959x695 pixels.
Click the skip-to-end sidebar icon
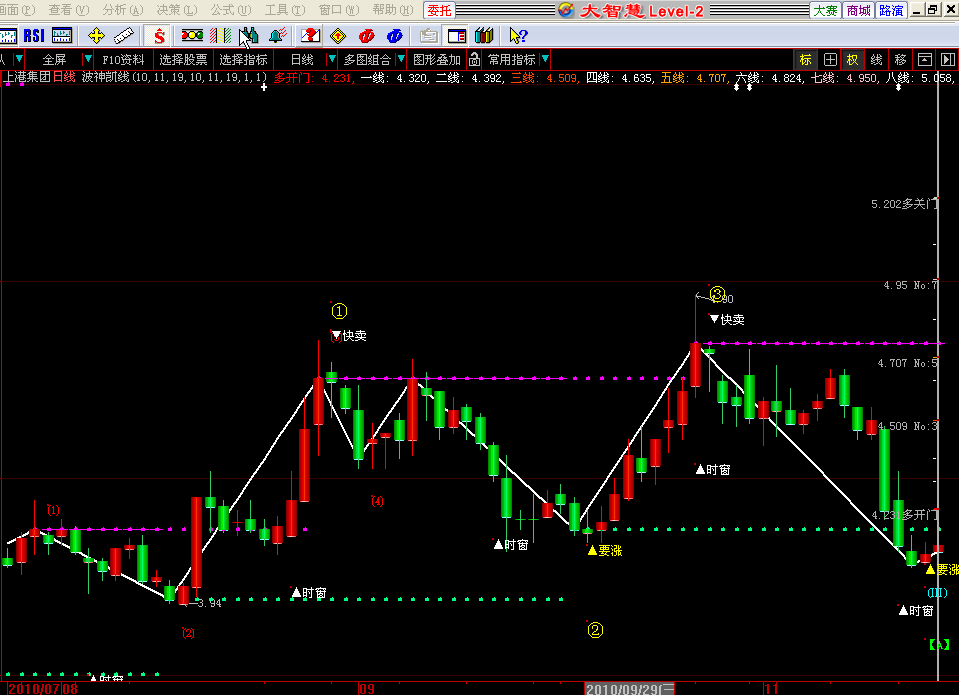click(947, 59)
